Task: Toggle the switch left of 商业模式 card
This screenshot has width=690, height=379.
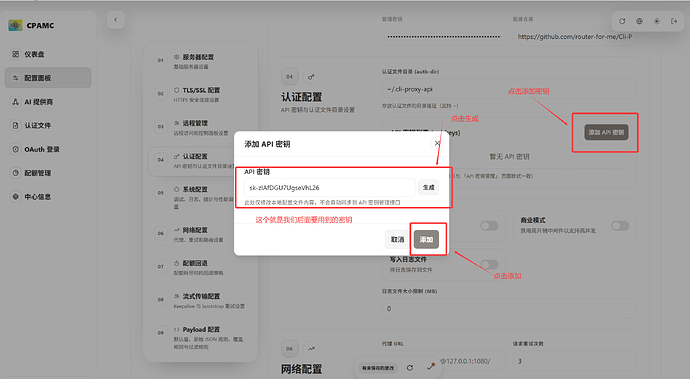Action: pyautogui.click(x=489, y=226)
